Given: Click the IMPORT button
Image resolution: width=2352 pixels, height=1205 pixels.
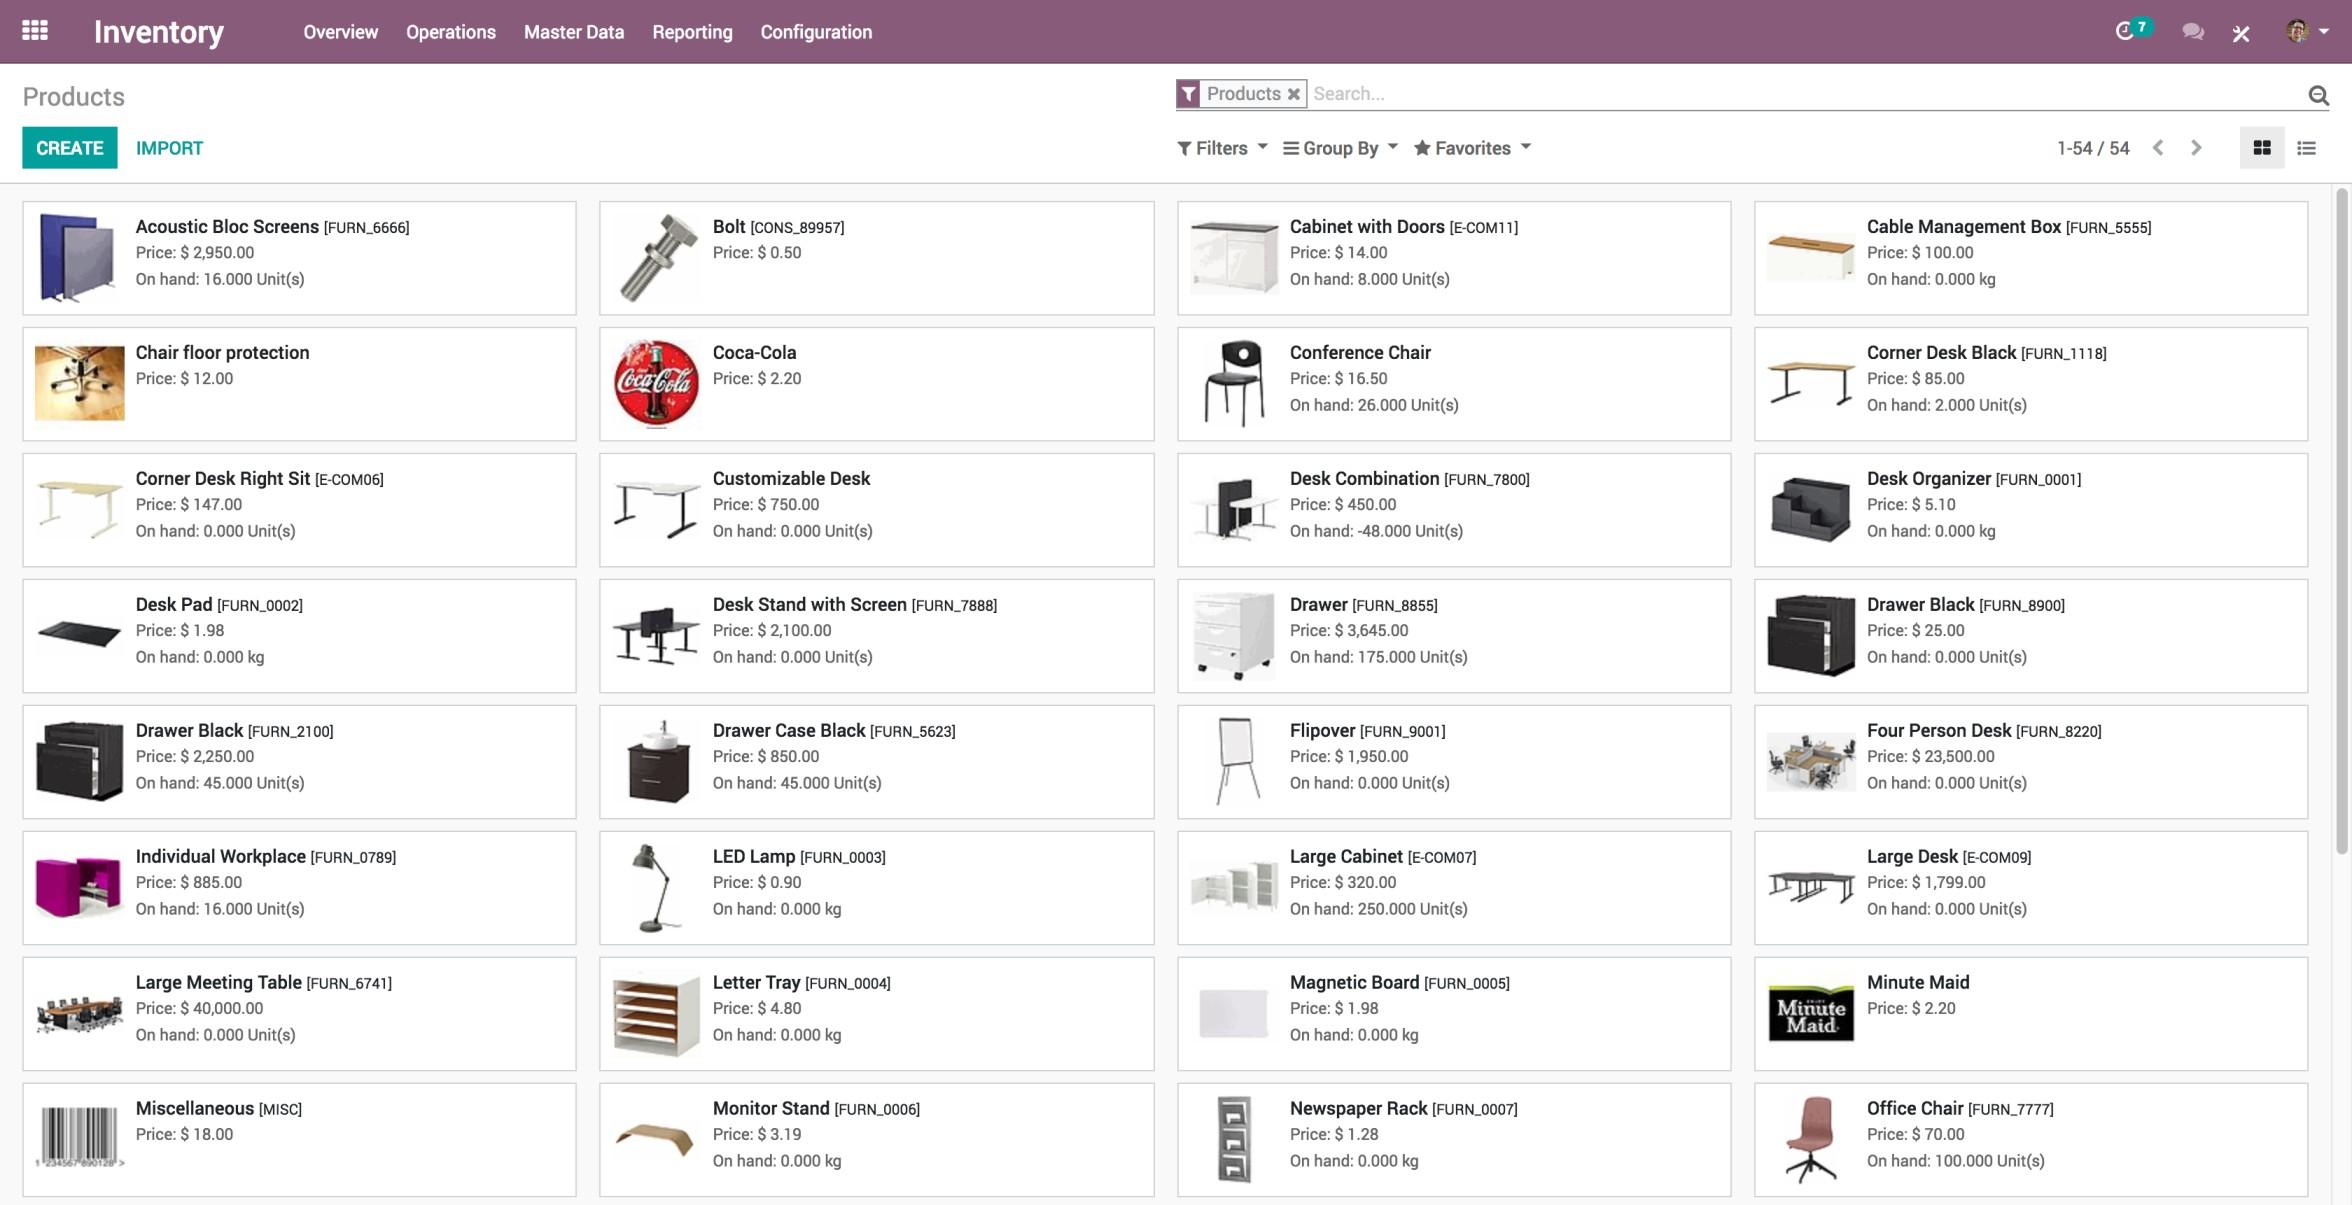Looking at the screenshot, I should [x=167, y=148].
